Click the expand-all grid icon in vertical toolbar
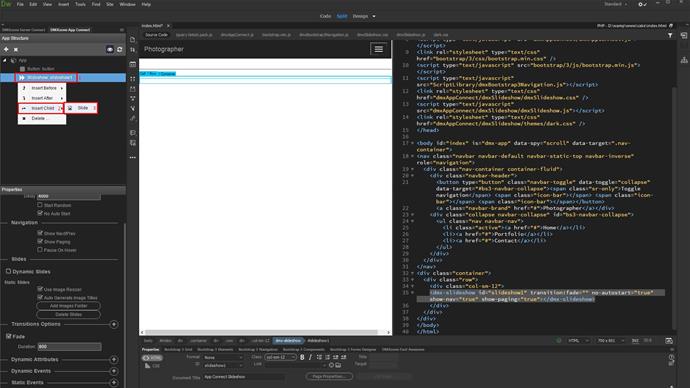690x388 pixels. coord(132,79)
